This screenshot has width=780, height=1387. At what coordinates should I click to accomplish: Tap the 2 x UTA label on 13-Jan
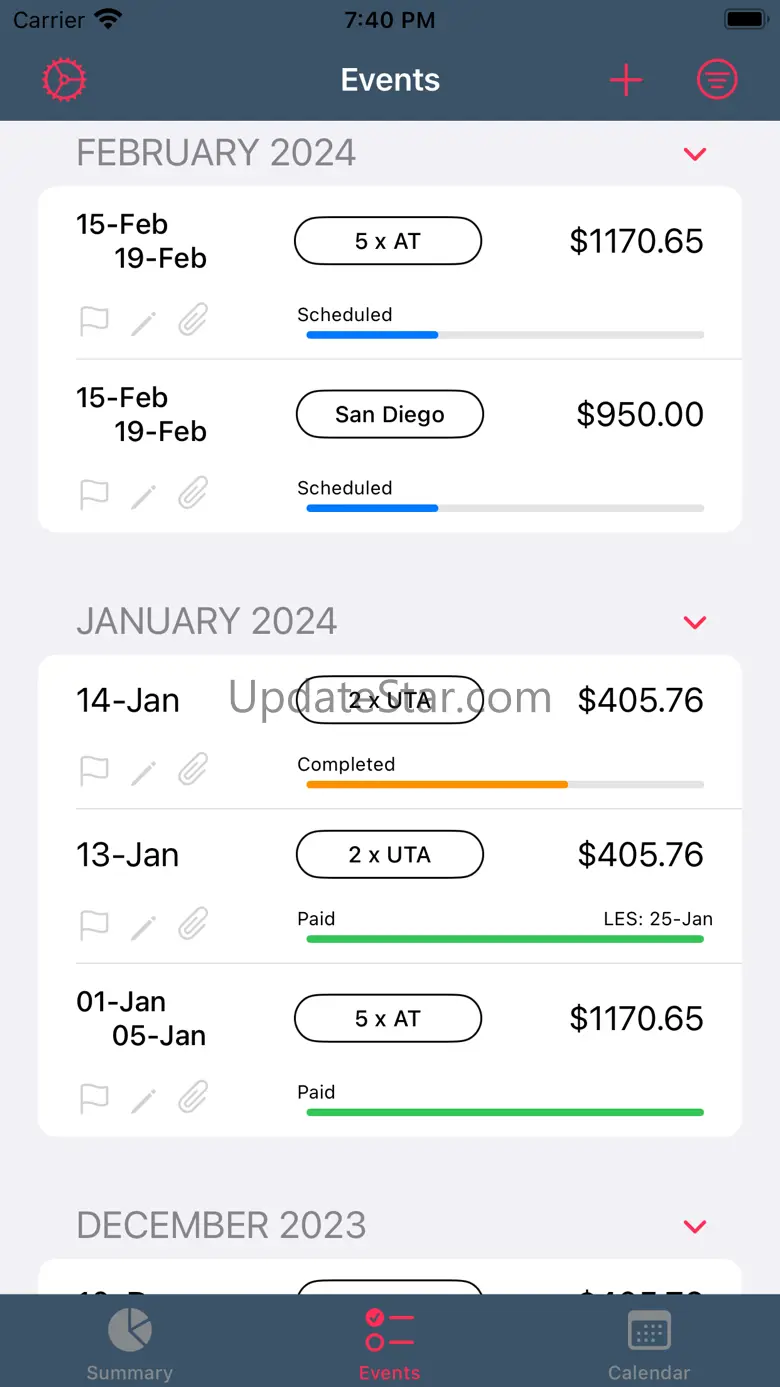pyautogui.click(x=390, y=854)
